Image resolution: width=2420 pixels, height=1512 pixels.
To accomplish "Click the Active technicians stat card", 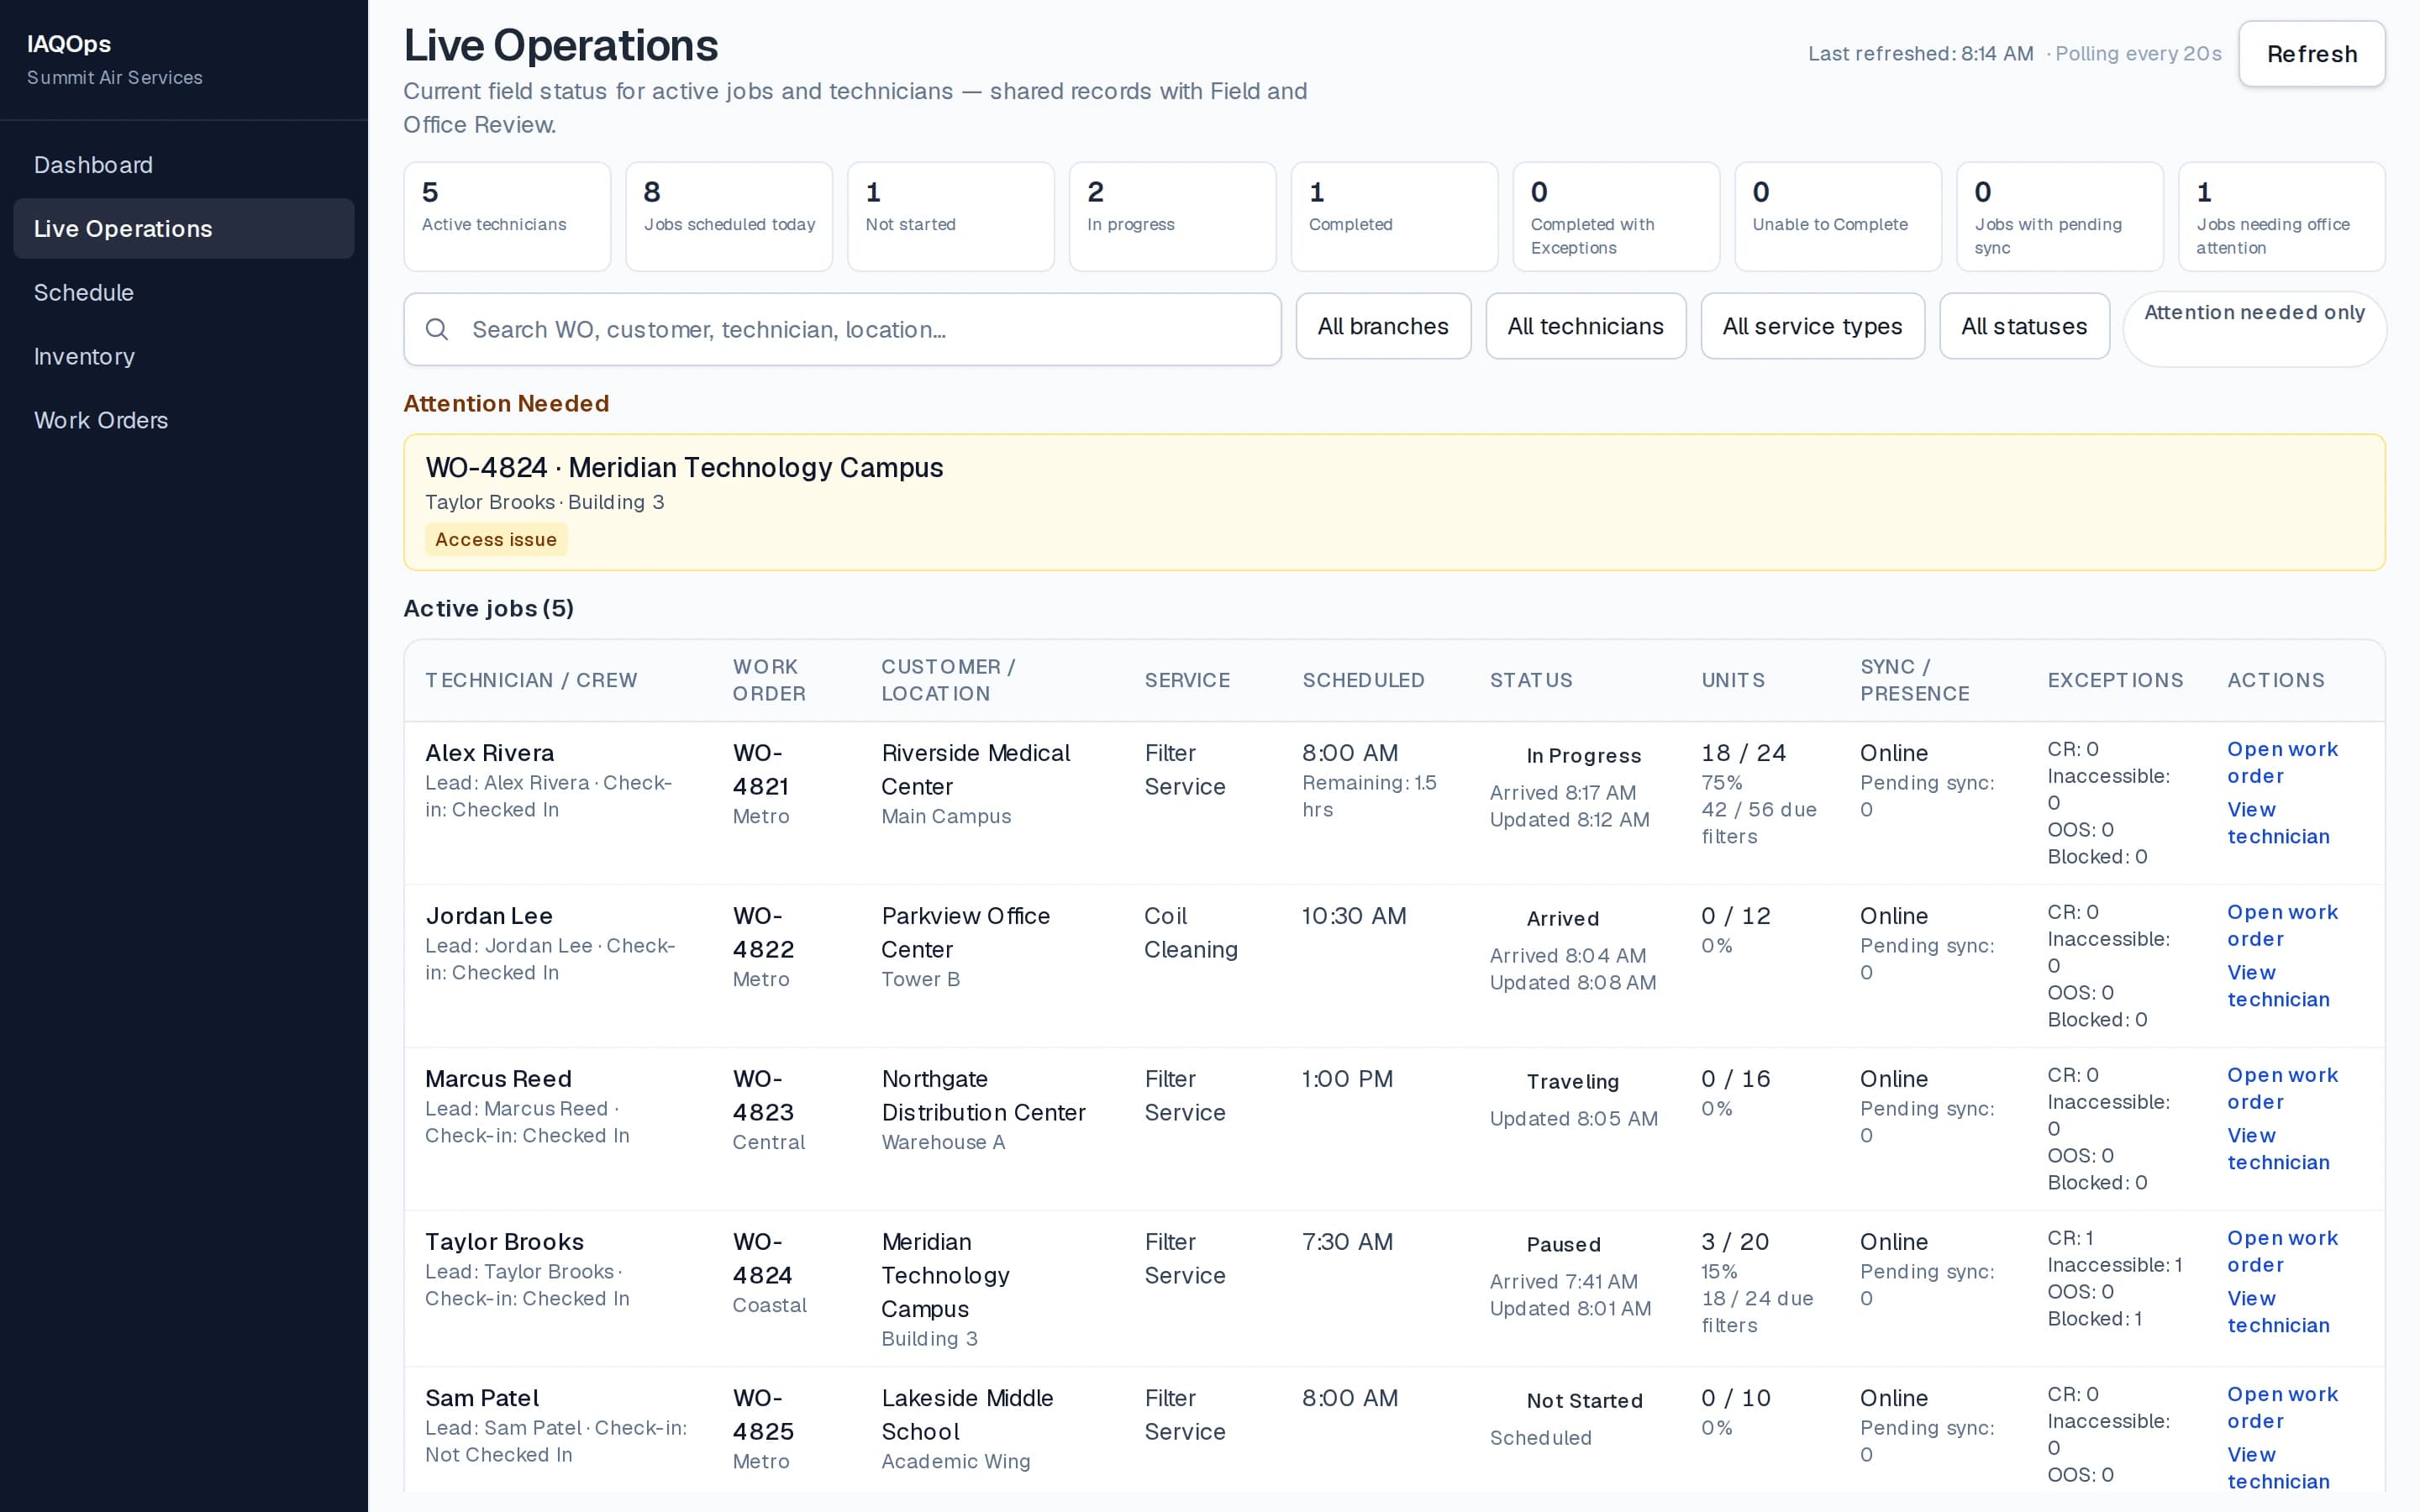I will point(507,217).
